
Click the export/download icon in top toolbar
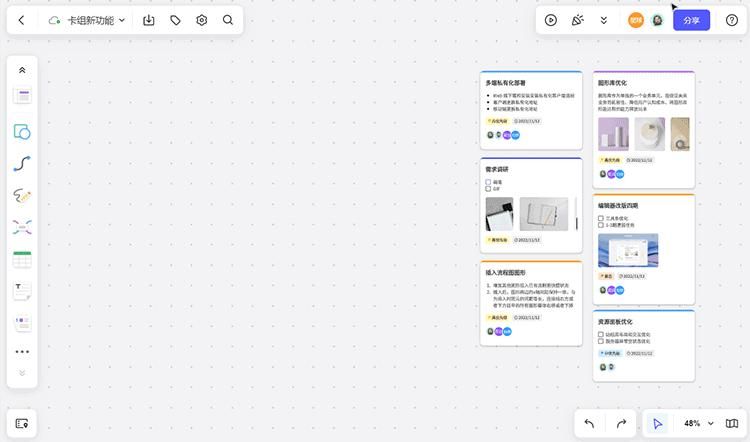[x=149, y=20]
